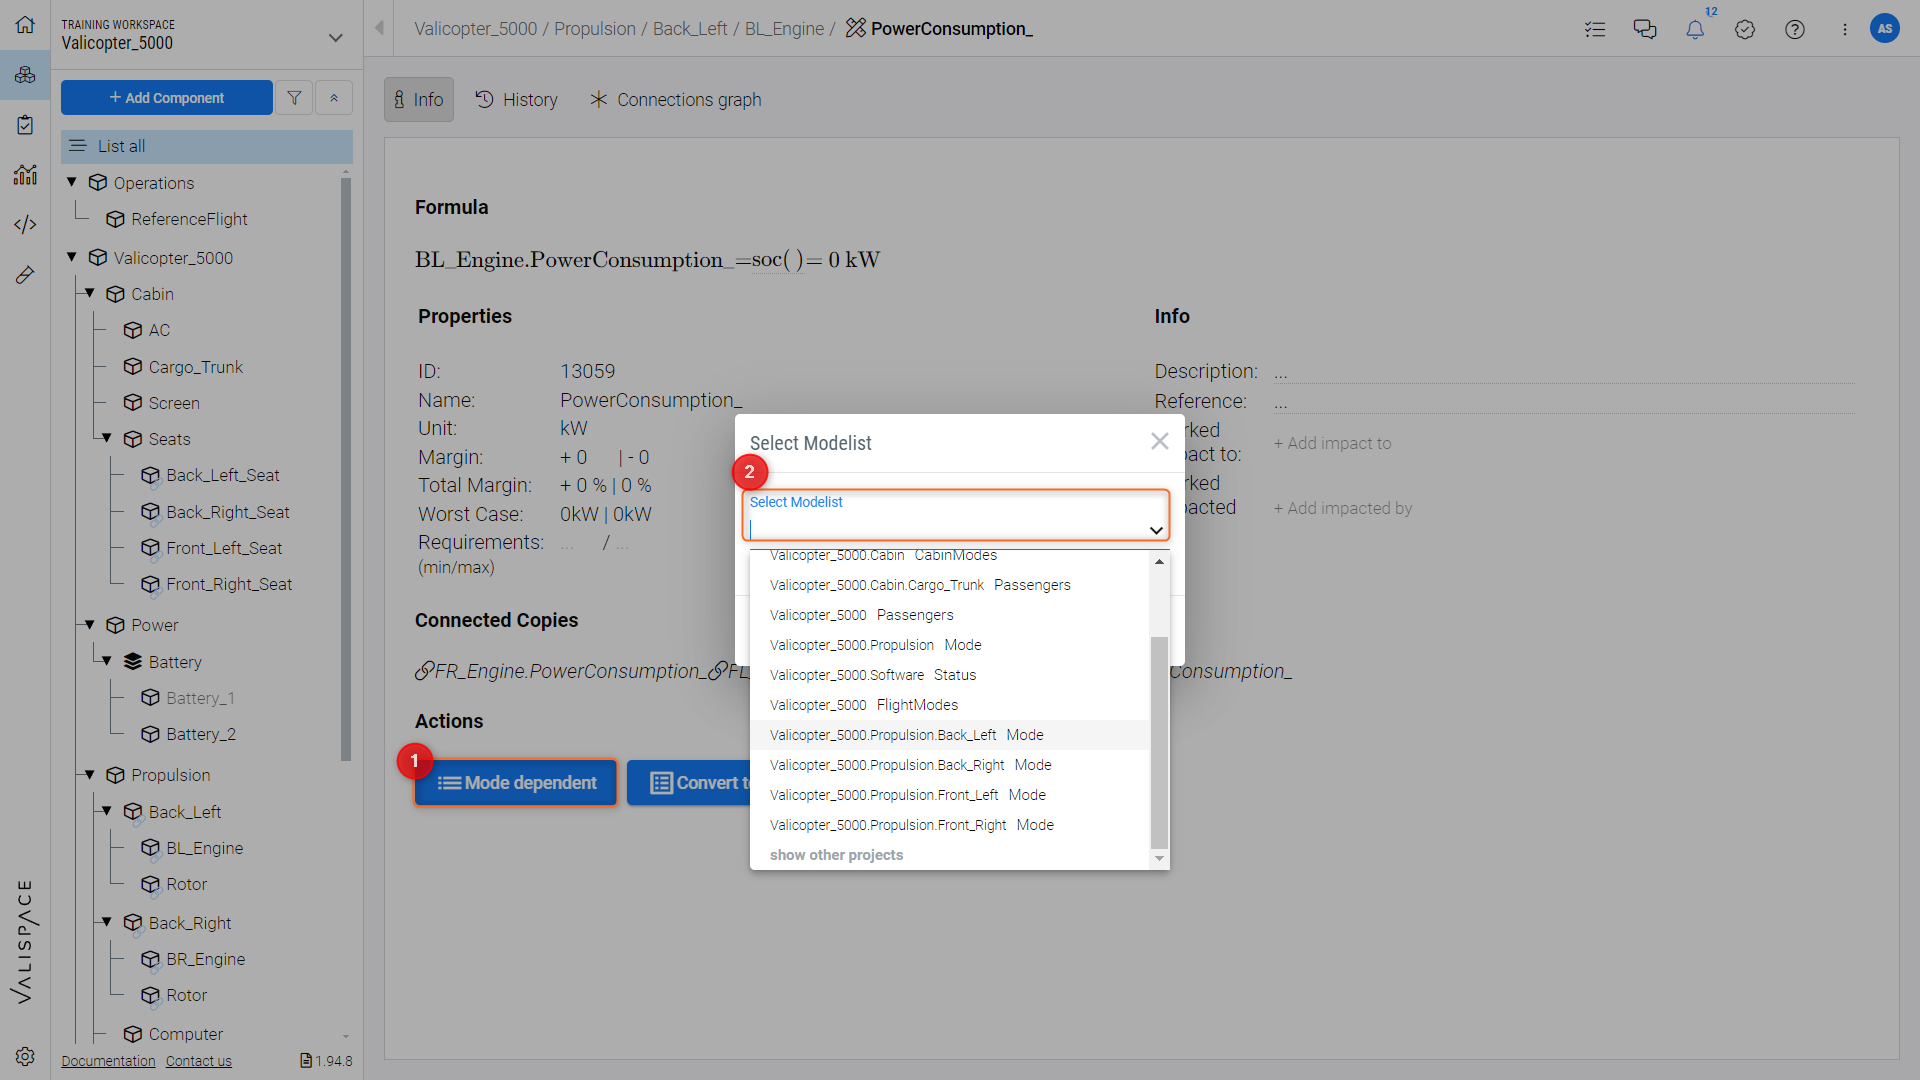1920x1080 pixels.
Task: Switch to the Info tab
Action: coord(419,100)
